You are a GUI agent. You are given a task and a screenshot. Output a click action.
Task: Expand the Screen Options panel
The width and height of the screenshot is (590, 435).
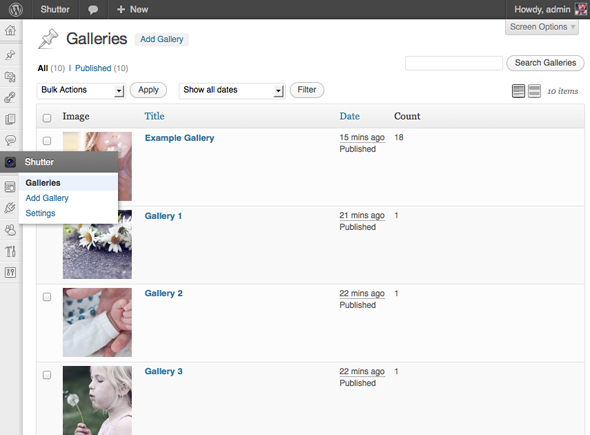click(x=542, y=27)
